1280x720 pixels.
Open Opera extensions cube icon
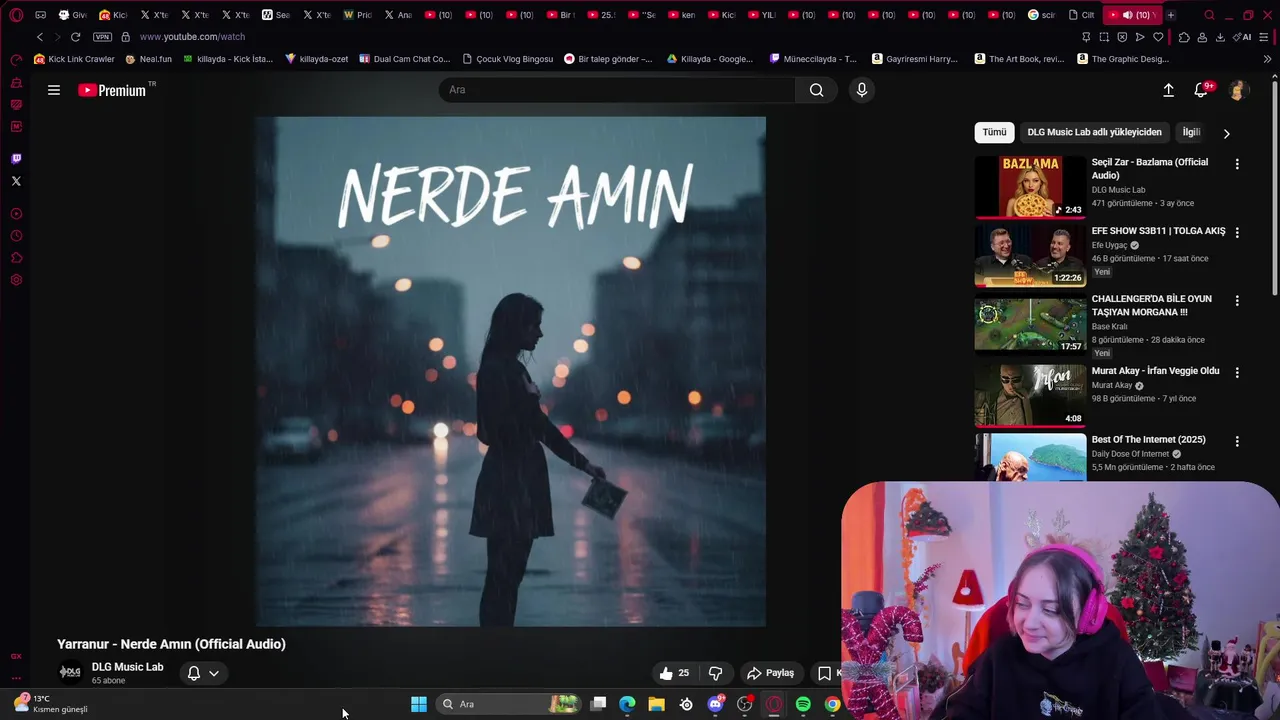tap(1184, 37)
